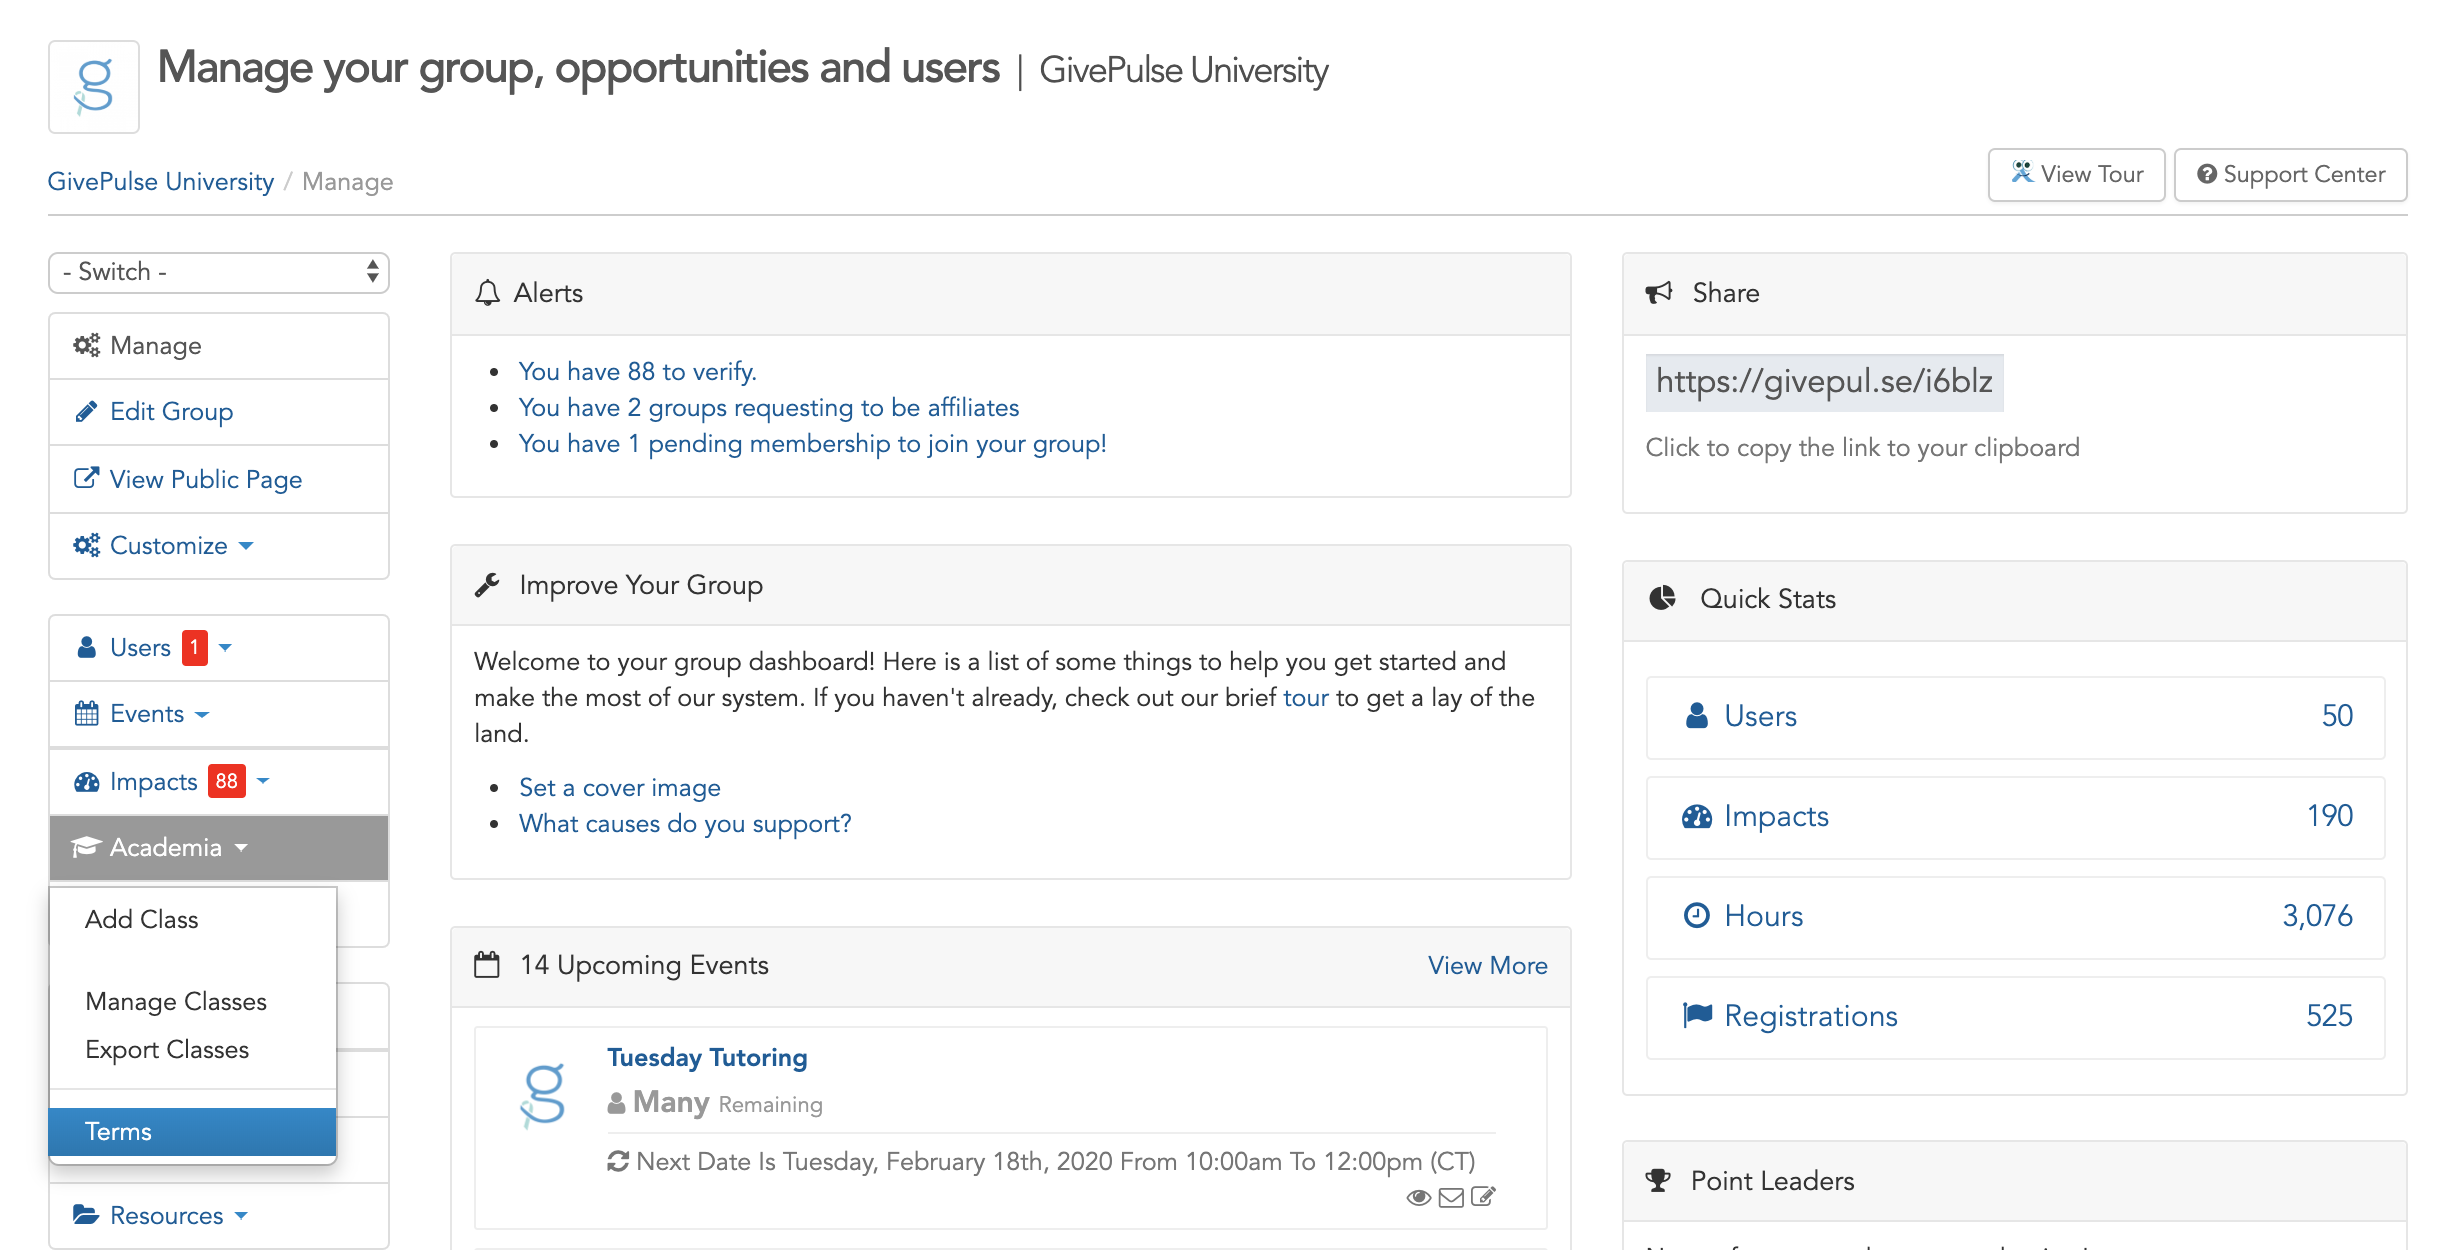Open Manage in the sidebar
Viewport: 2464px width, 1250px height.
[x=219, y=346]
